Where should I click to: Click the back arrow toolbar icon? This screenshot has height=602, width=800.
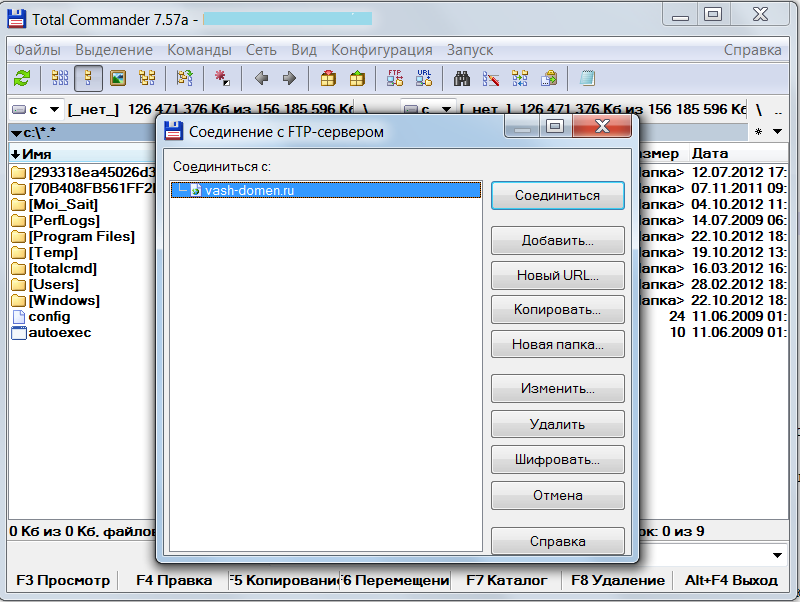tap(261, 78)
